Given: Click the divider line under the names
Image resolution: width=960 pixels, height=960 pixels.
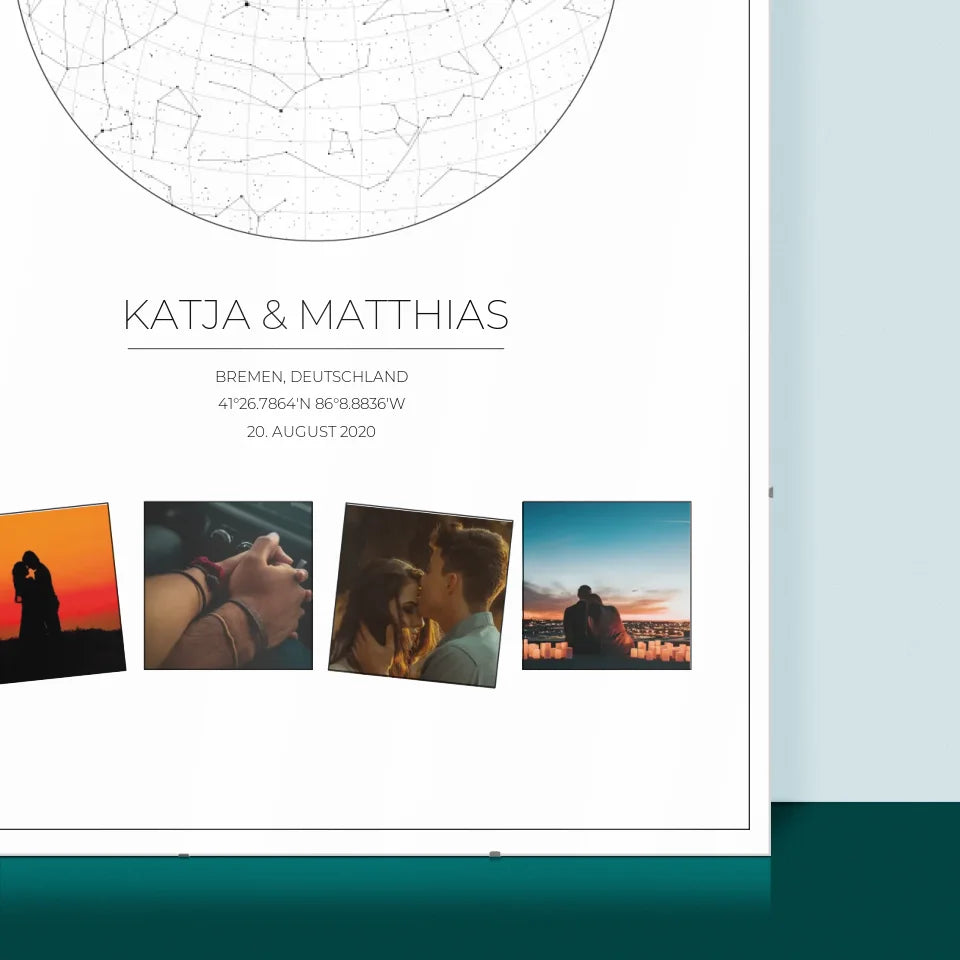Looking at the screenshot, I should point(315,349).
